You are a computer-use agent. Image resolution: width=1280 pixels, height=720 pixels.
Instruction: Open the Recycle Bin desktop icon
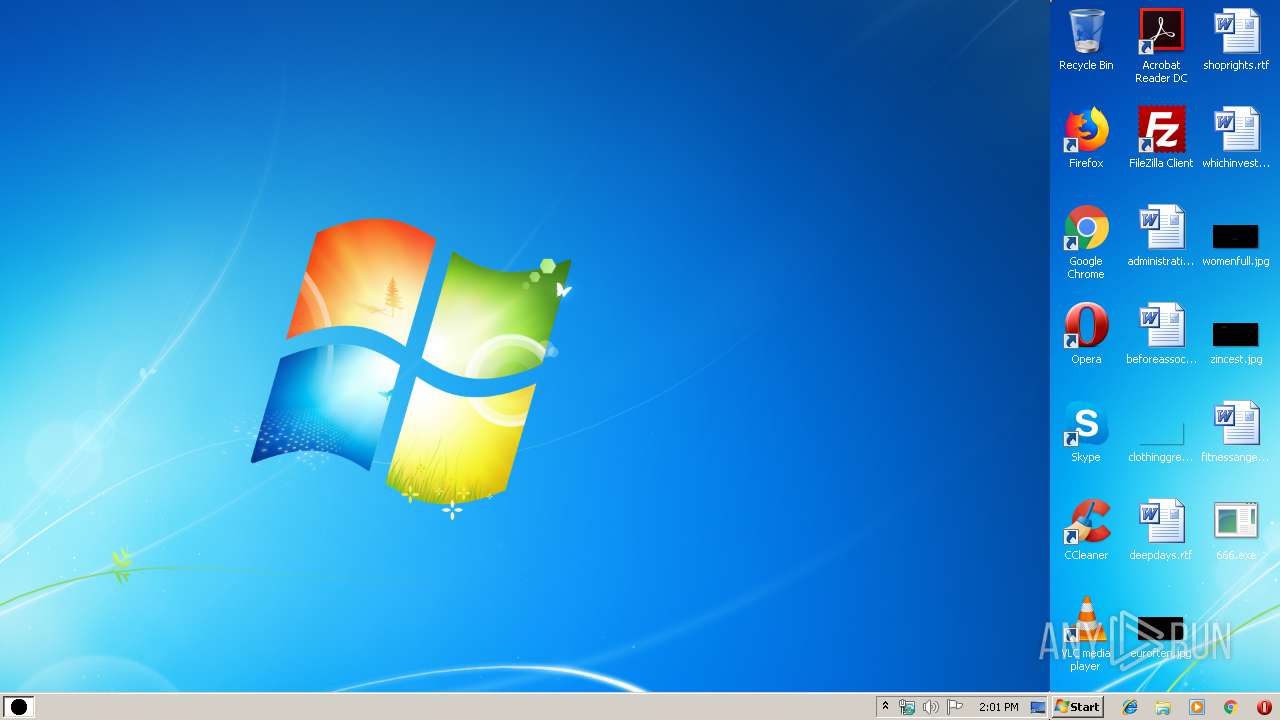pos(1086,40)
